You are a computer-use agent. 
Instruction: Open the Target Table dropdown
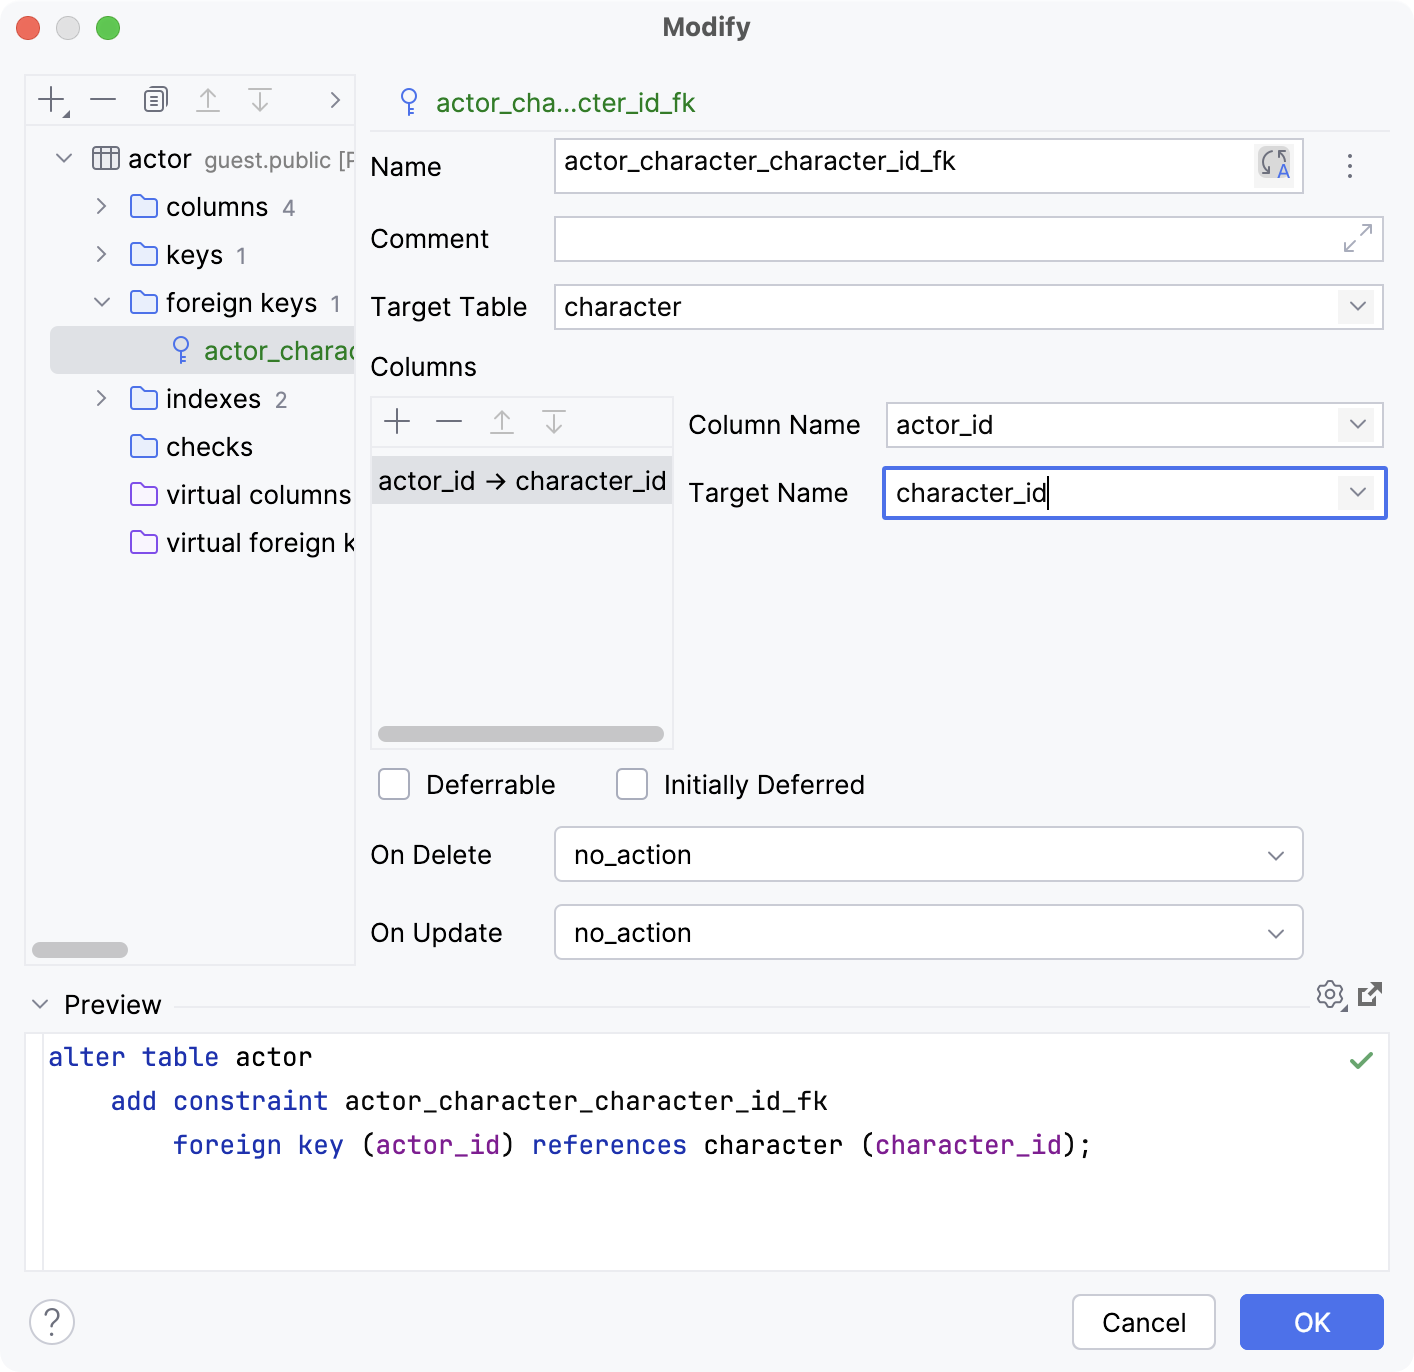(1357, 307)
